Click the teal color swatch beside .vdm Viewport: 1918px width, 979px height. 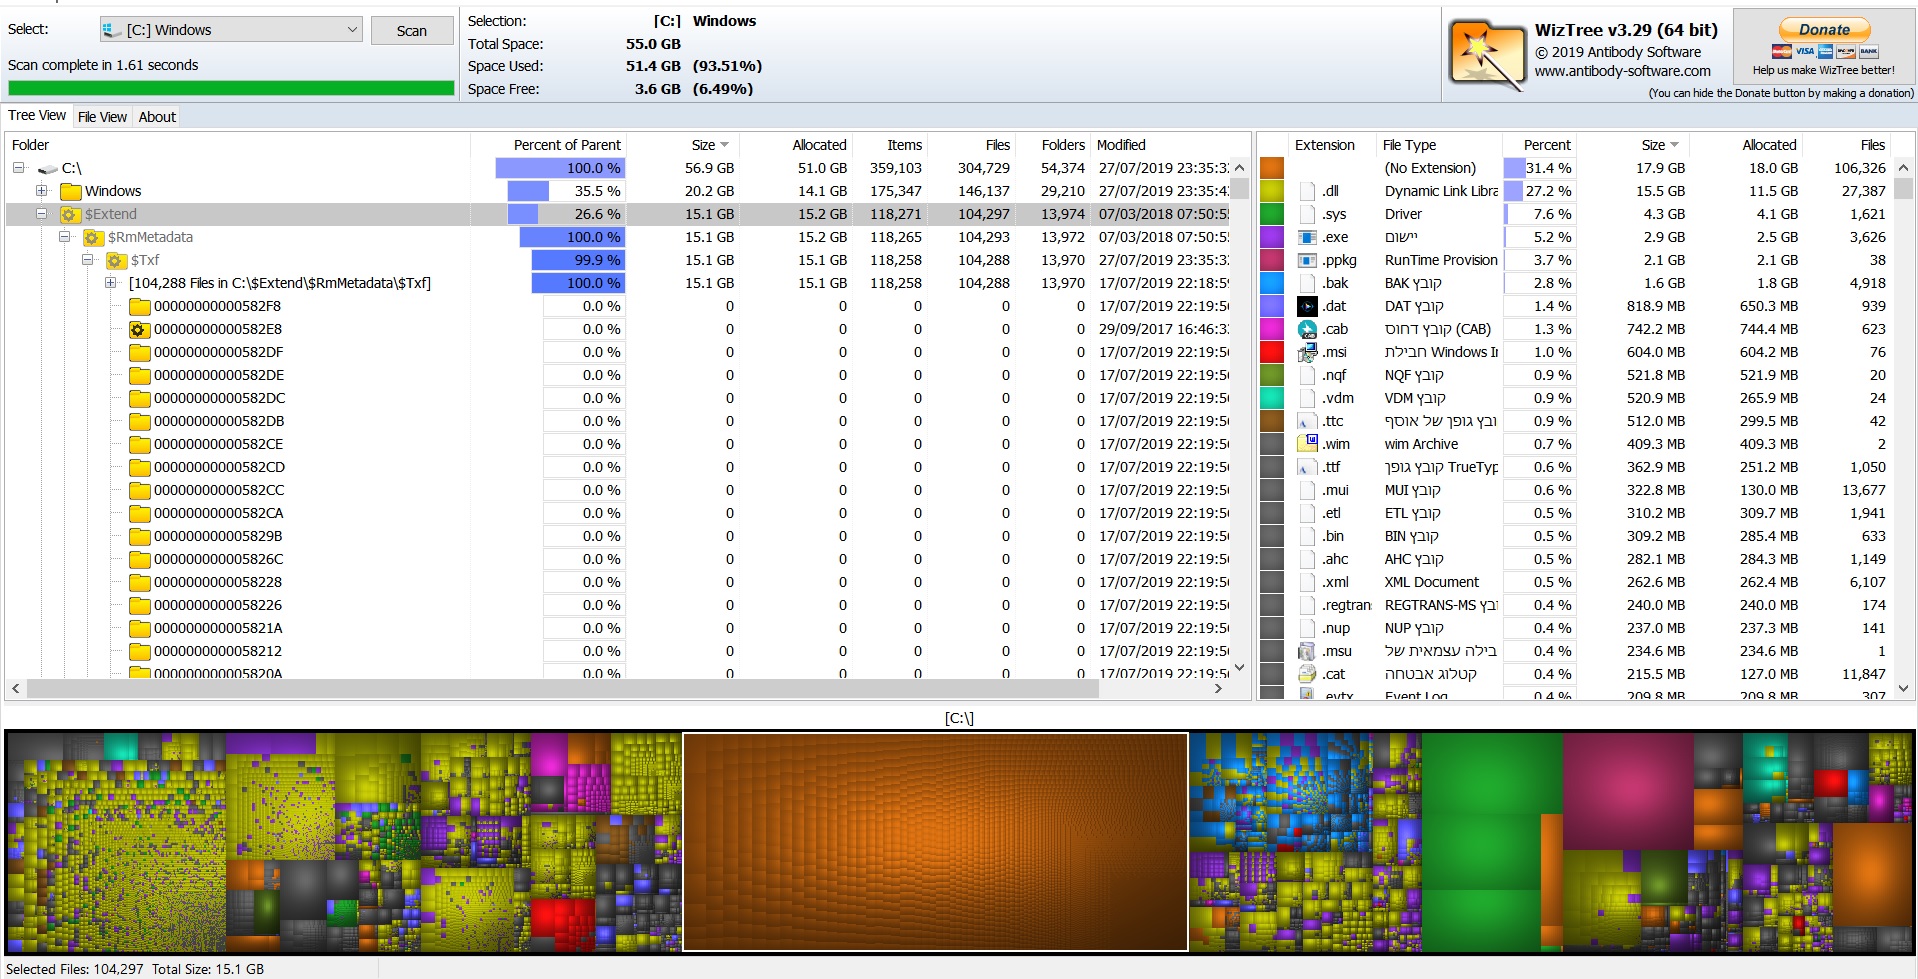coord(1272,398)
